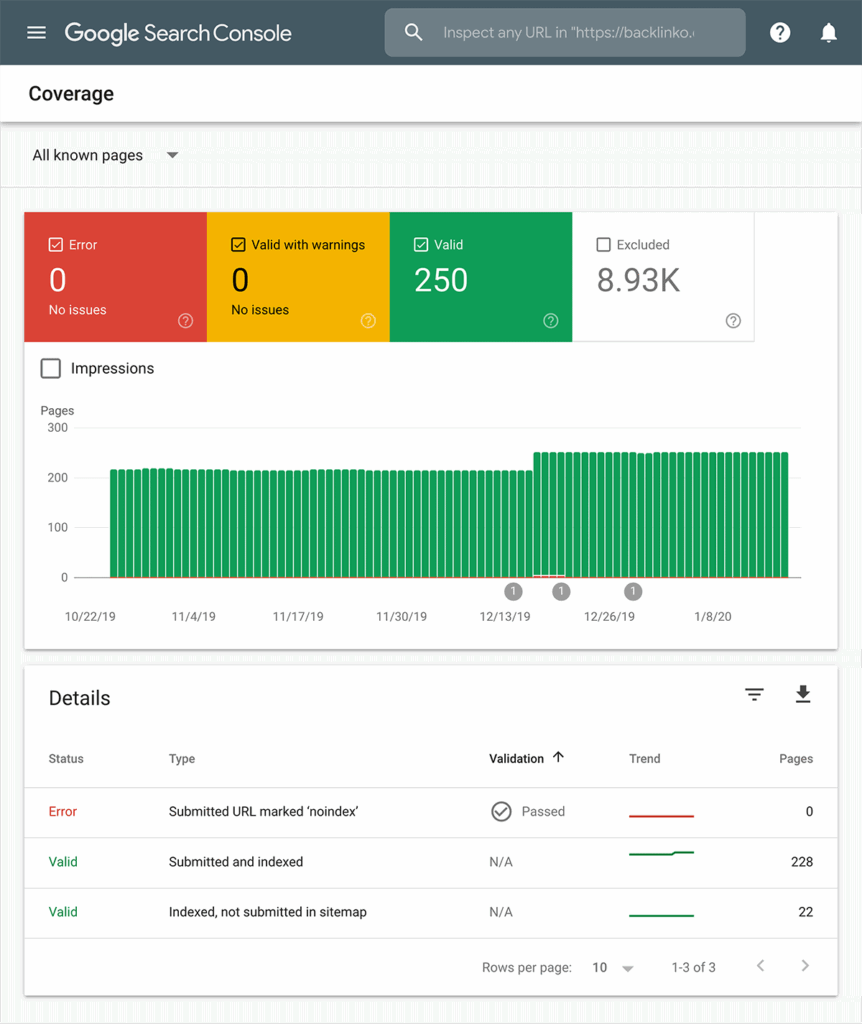862x1024 pixels.
Task: Click the help icon on the Valid card
Action: click(550, 321)
